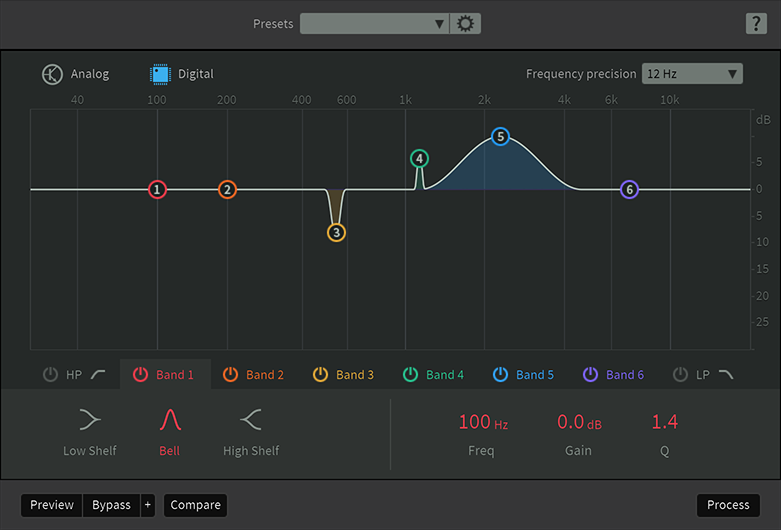This screenshot has height=530, width=781.
Task: Toggle Band 3 power button
Action: 320,374
